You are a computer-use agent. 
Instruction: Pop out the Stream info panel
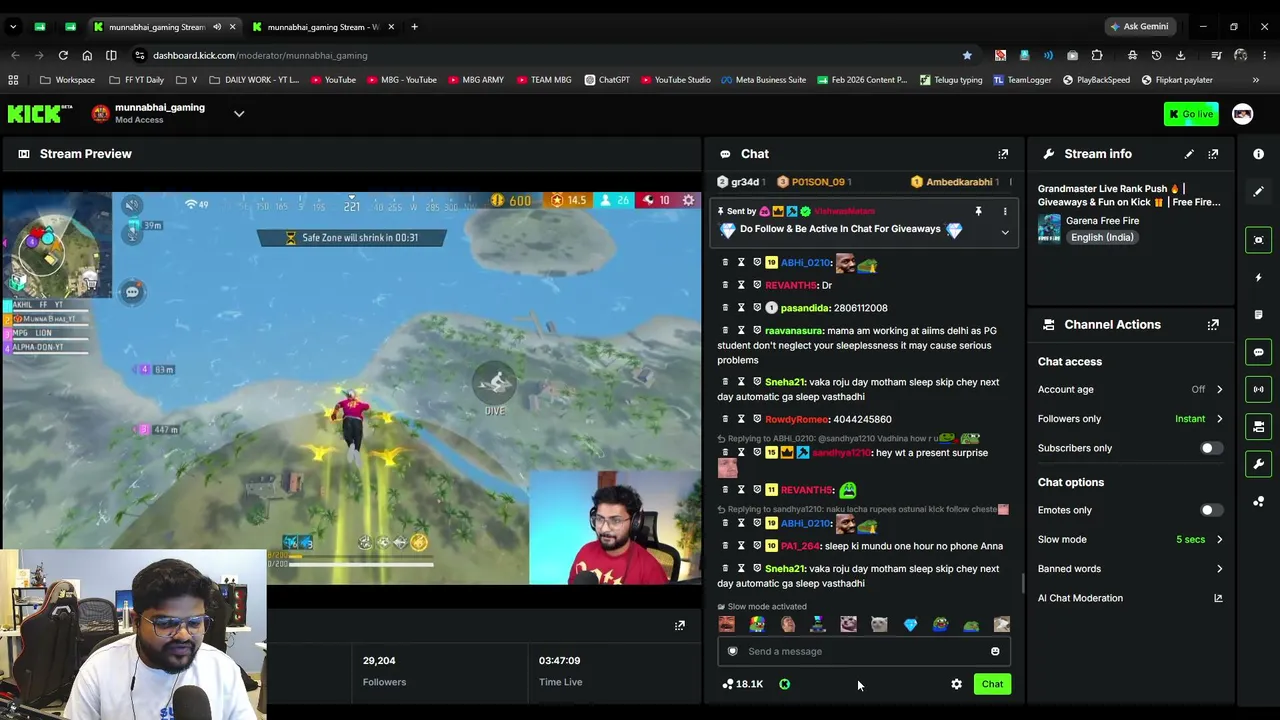(x=1213, y=154)
